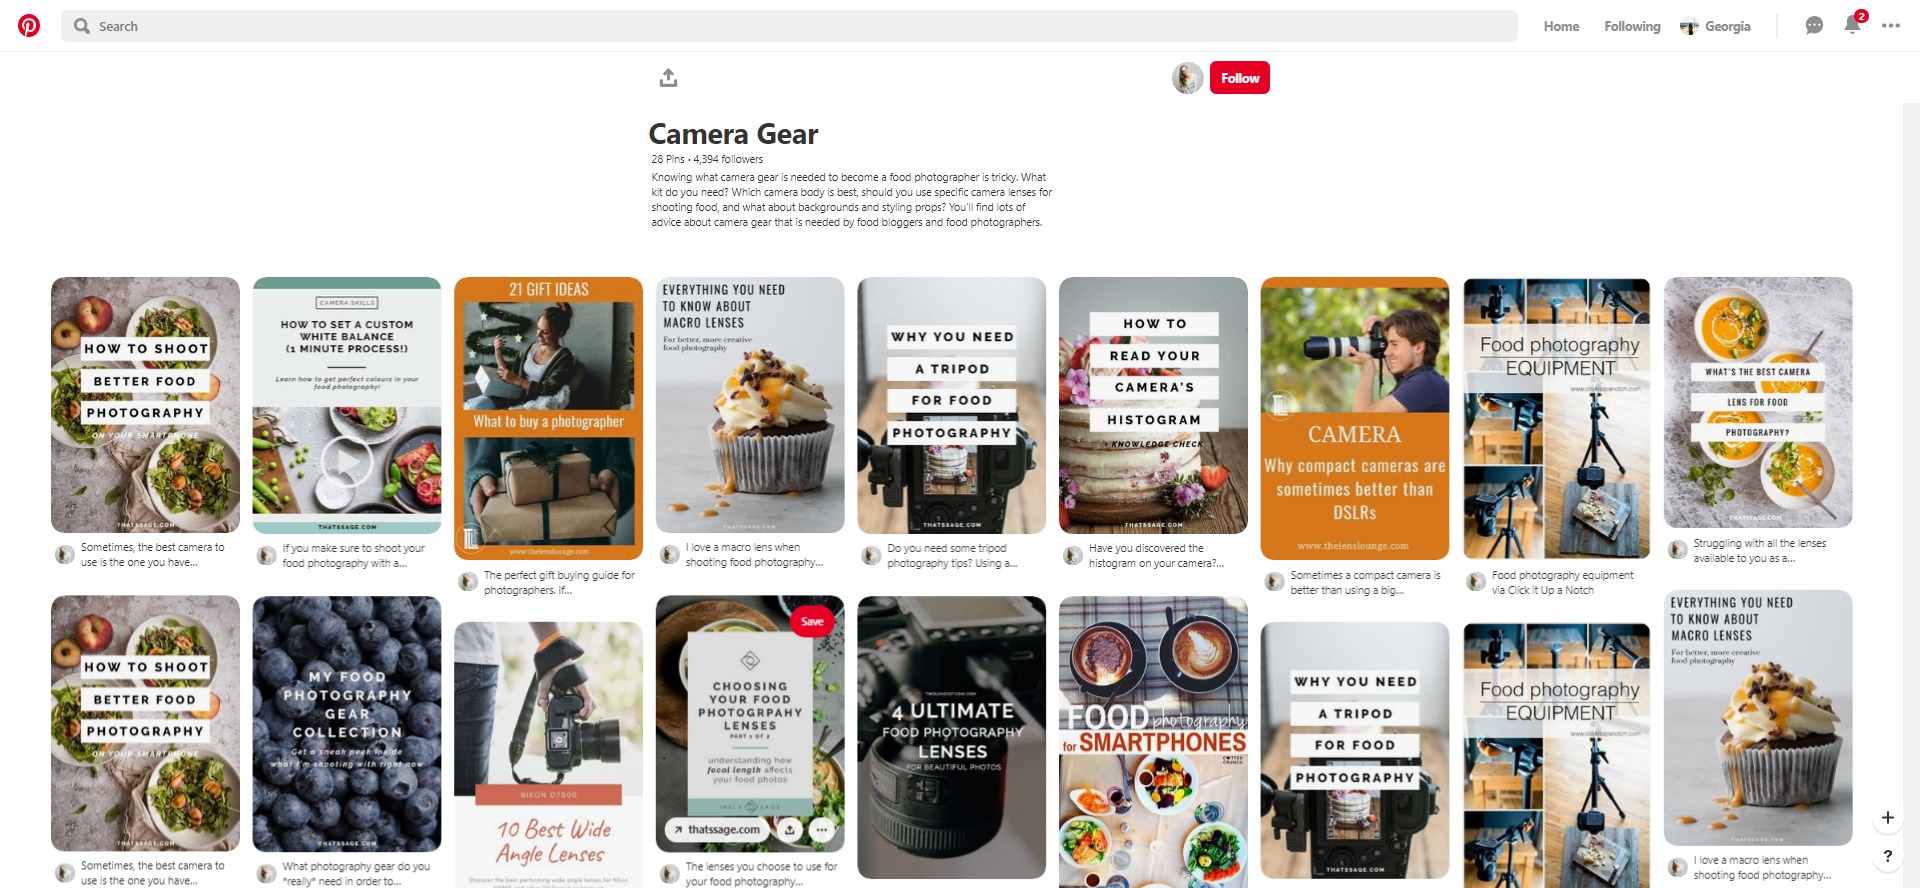Viewport: 1920px width, 888px height.
Task: Go to the Home tab
Action: tap(1560, 26)
